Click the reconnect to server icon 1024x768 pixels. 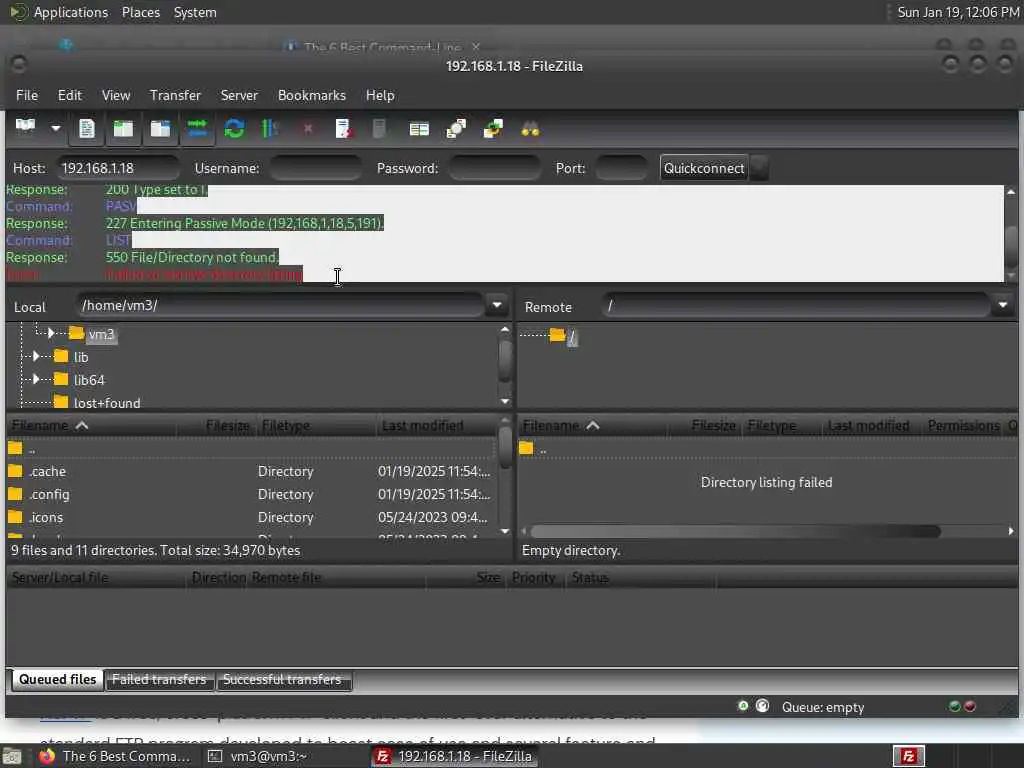point(379,128)
